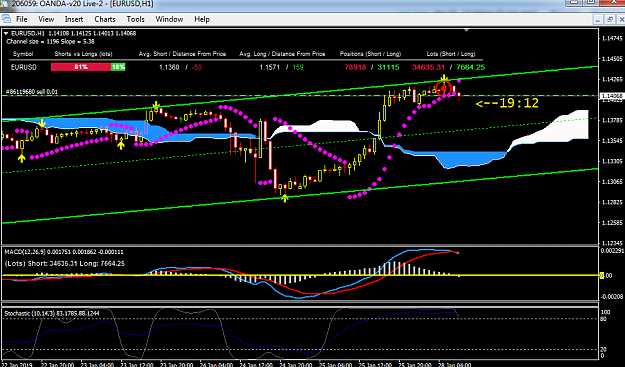Screen dimensions: 625x367
Task: Click price scale level 1.14745
Action: point(611,38)
